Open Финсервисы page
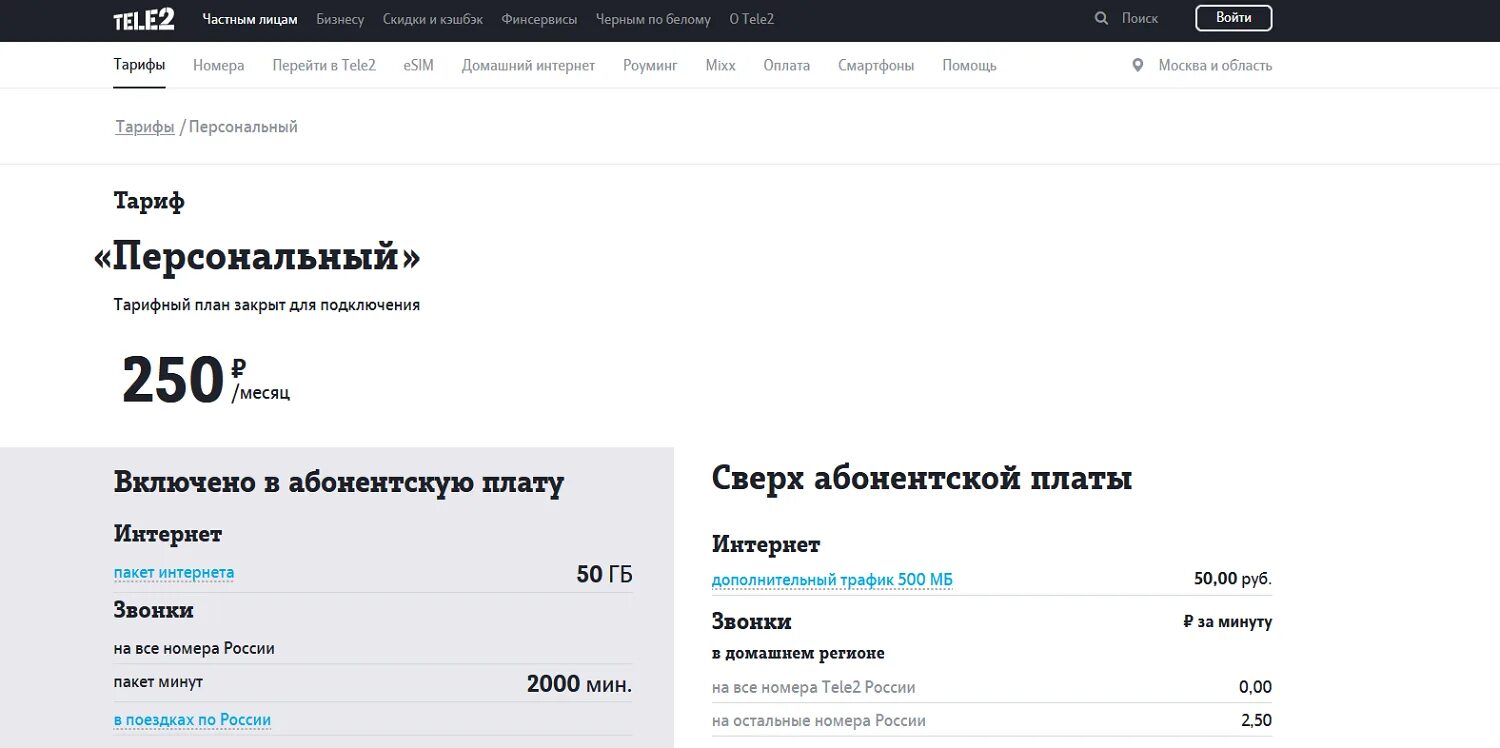Viewport: 1500px width, 748px height. 539,19
